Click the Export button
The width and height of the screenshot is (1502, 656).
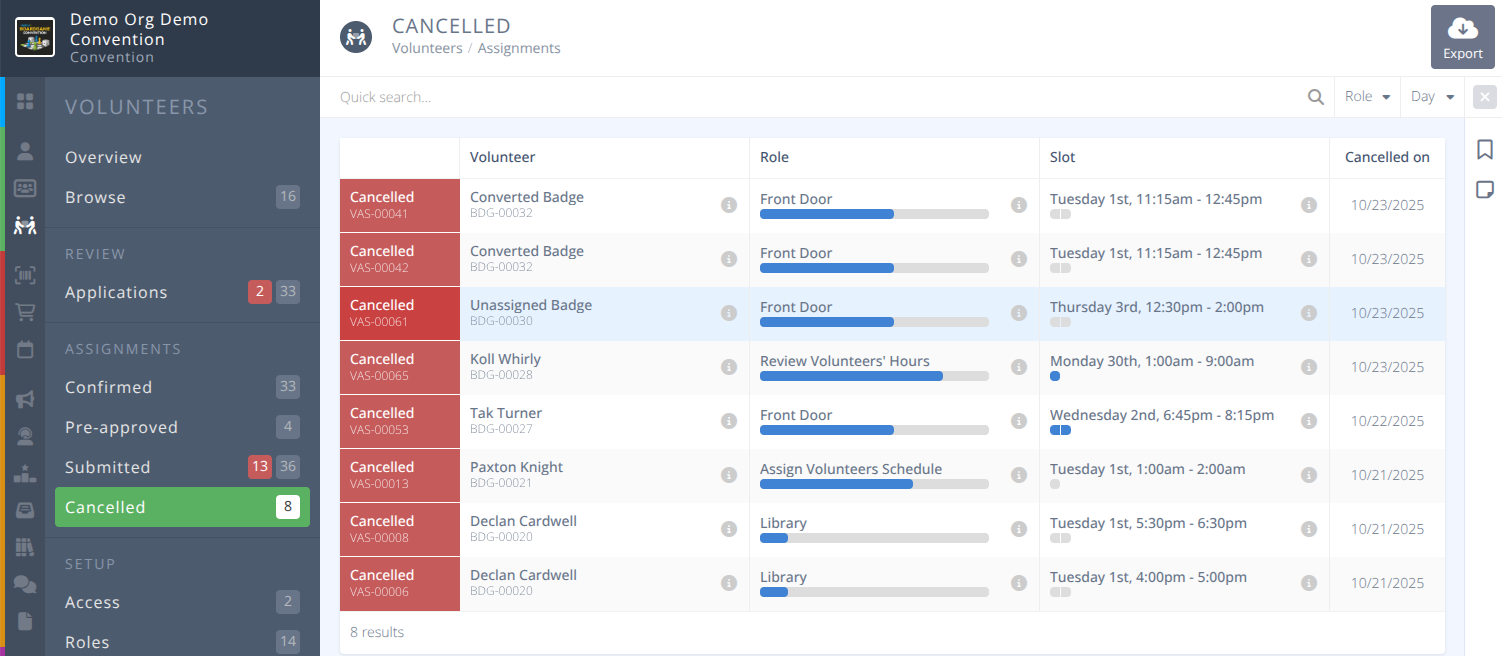pyautogui.click(x=1463, y=37)
